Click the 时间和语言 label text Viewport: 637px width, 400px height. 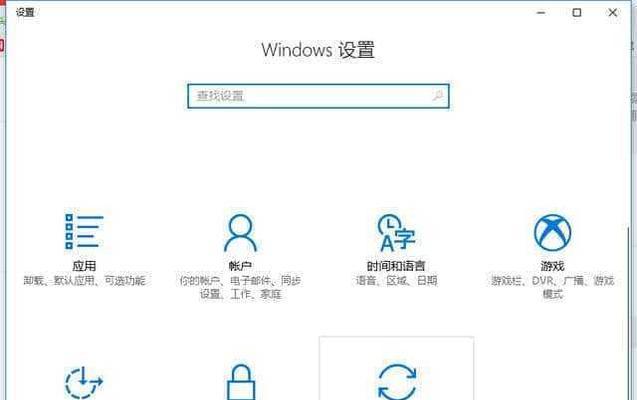click(396, 266)
